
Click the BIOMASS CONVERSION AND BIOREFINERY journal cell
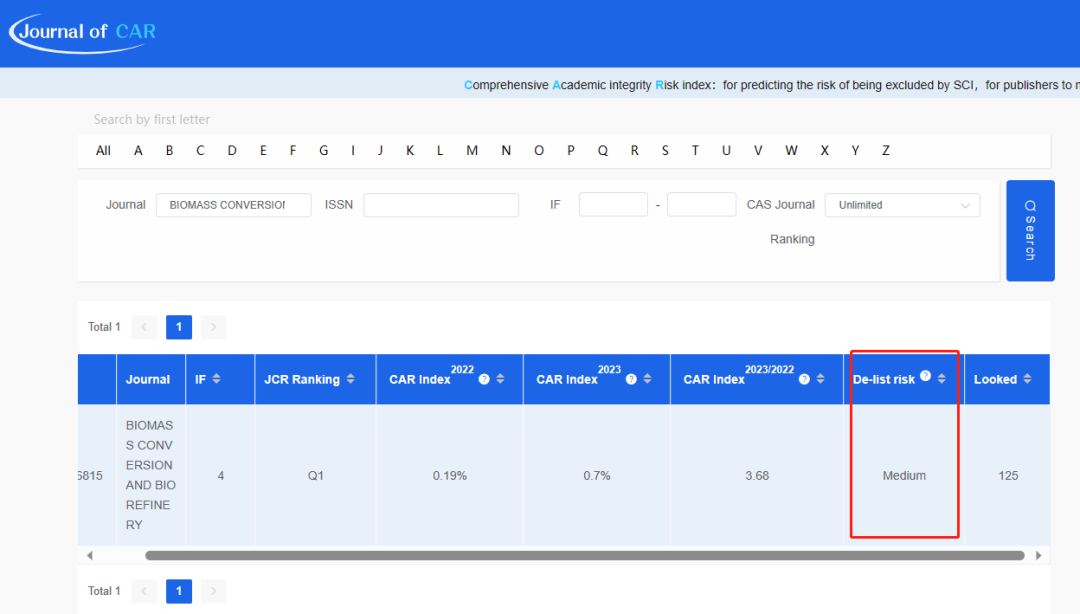[x=151, y=475]
